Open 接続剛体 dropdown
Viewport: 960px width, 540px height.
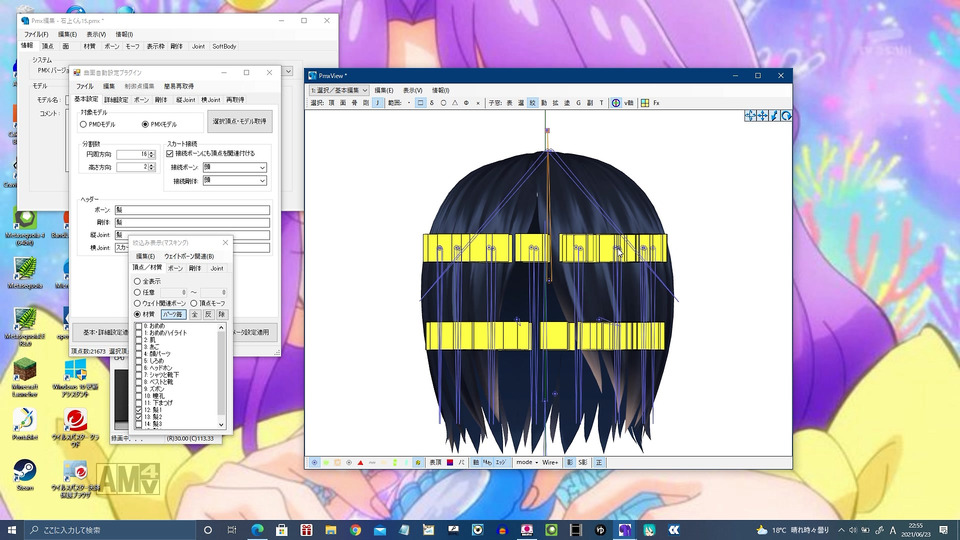pos(234,181)
